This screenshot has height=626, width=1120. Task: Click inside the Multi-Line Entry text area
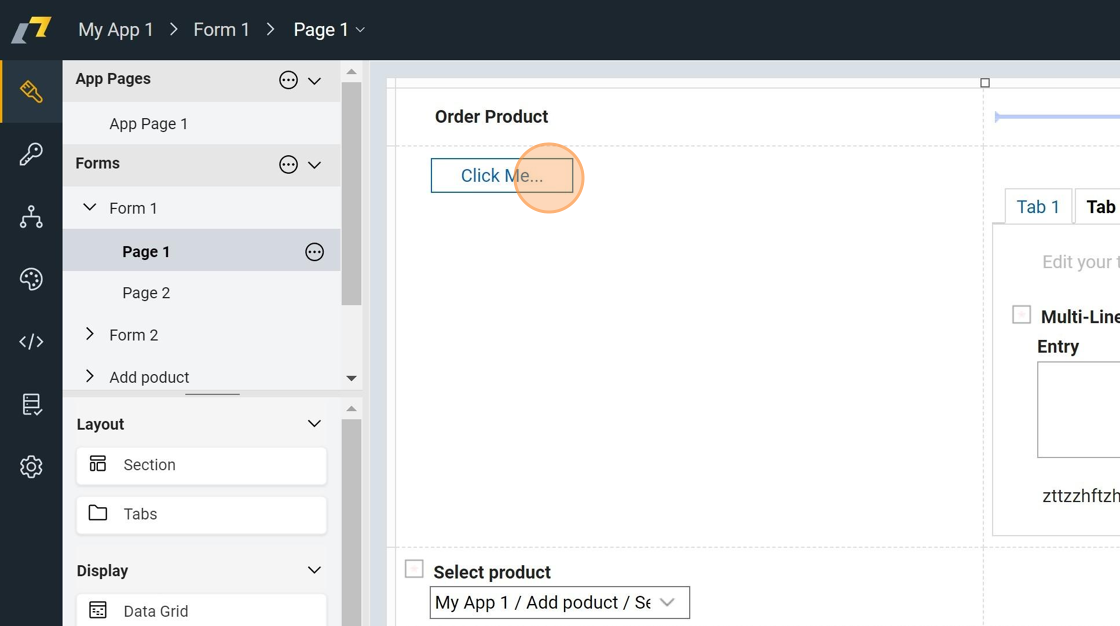1078,410
